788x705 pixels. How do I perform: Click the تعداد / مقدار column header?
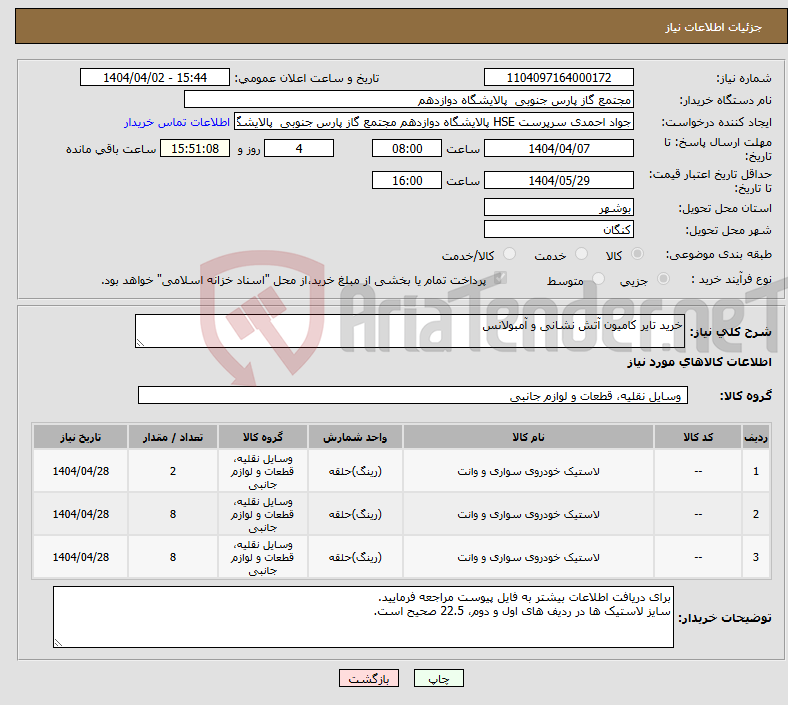tap(173, 437)
